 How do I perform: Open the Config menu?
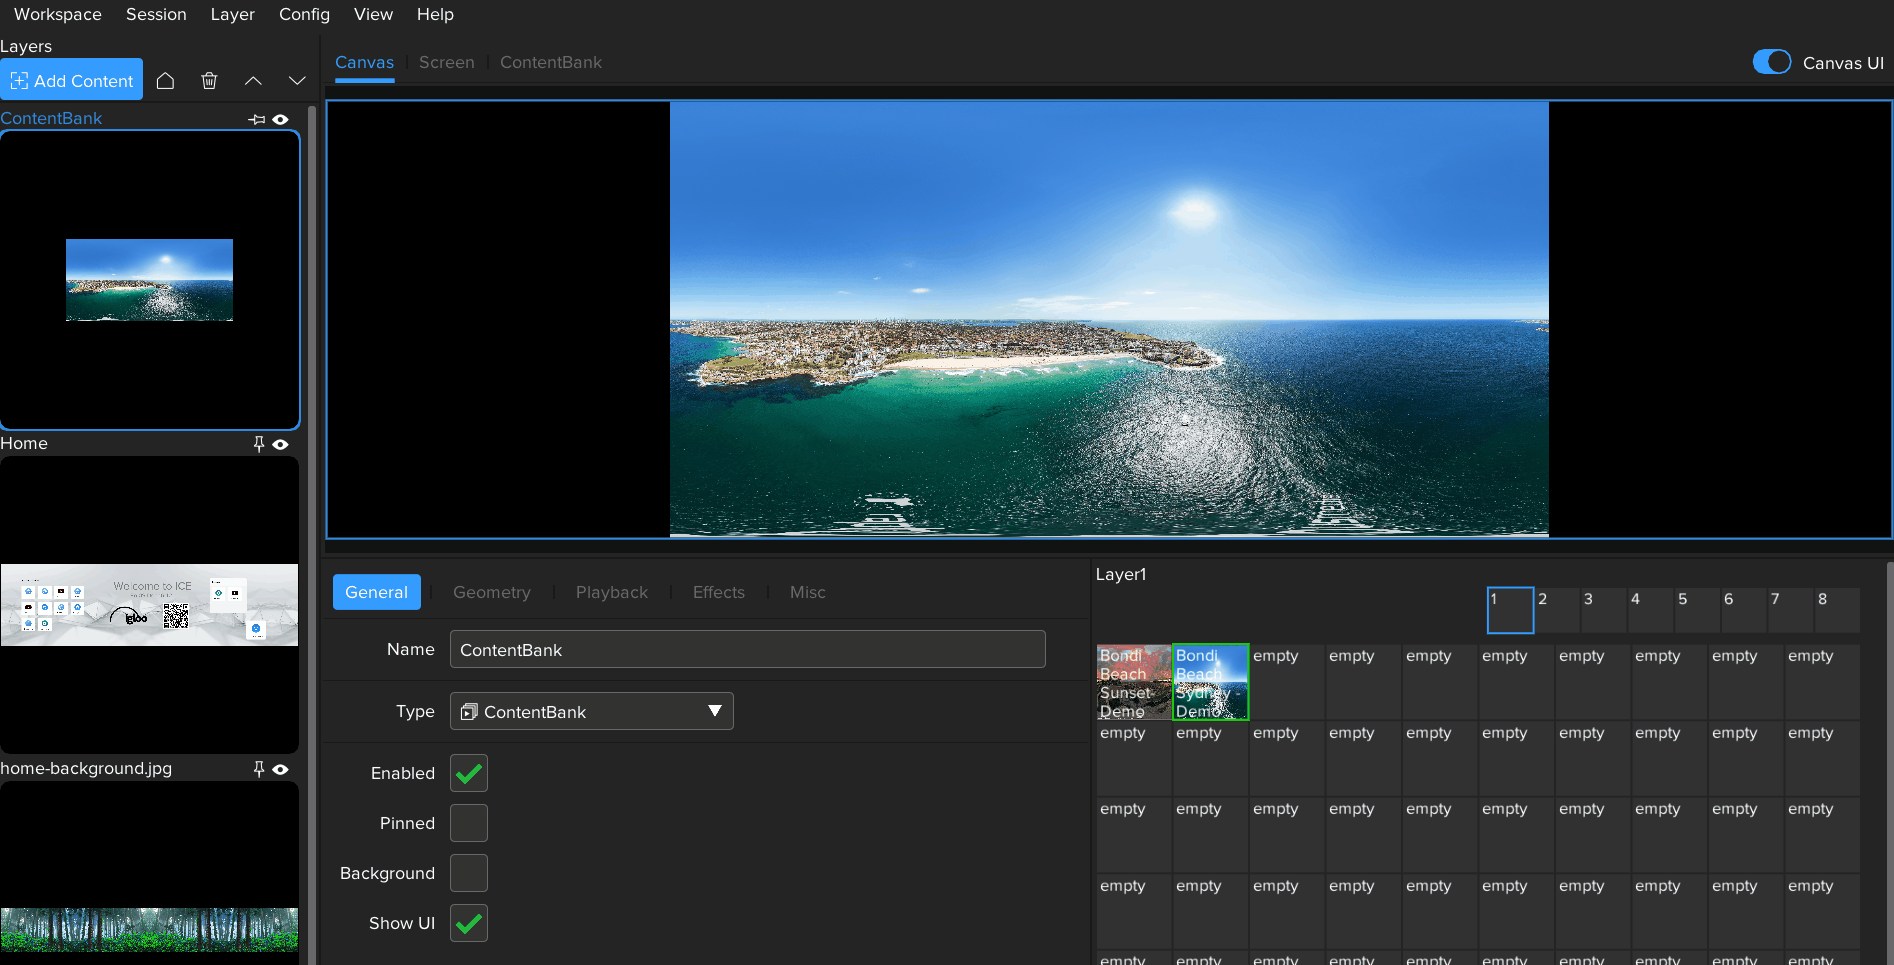point(304,14)
